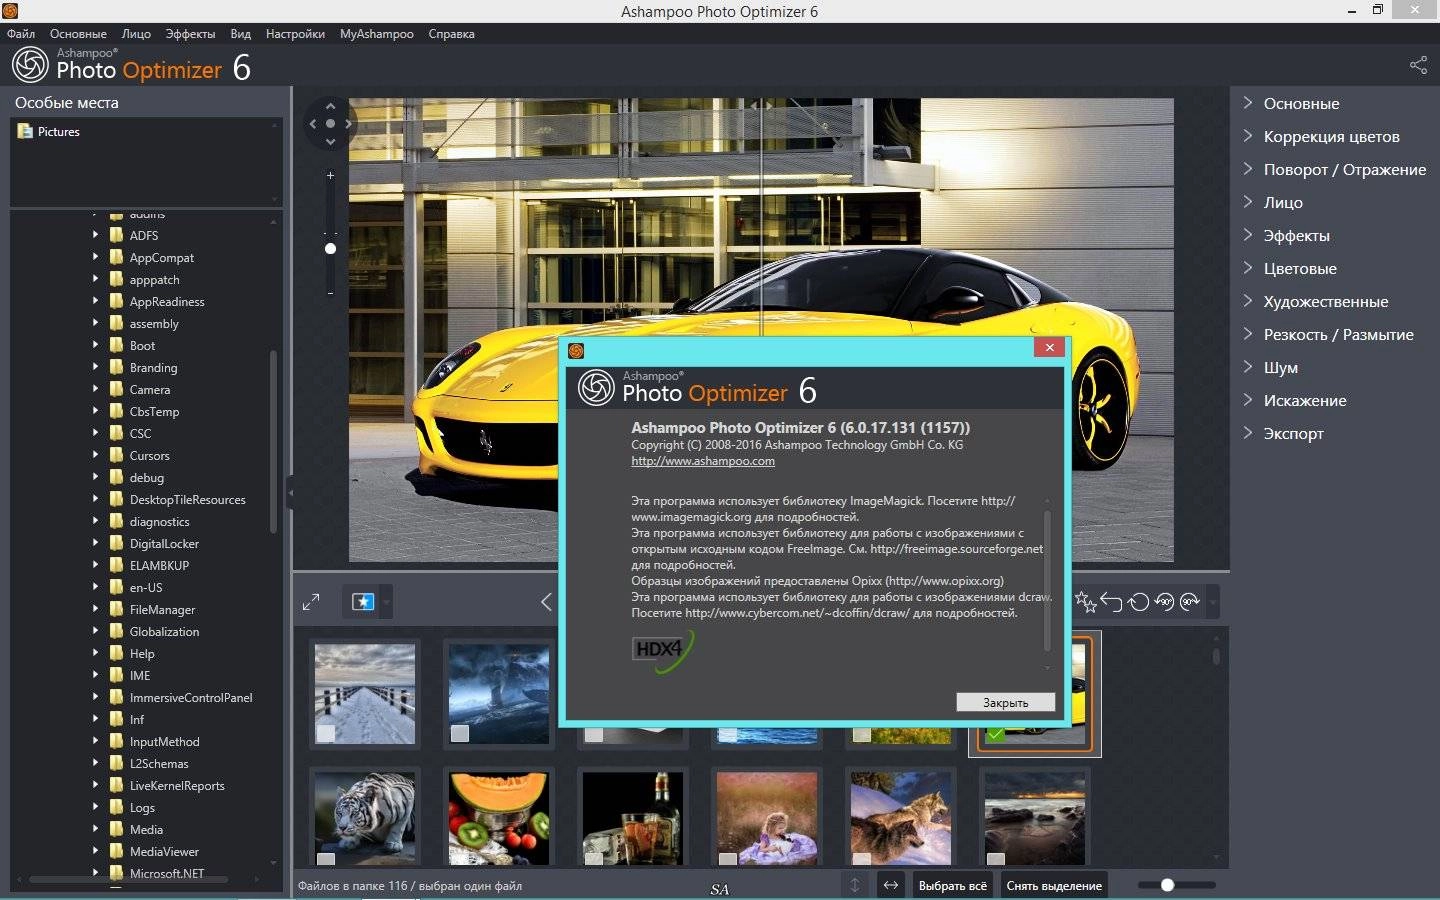Click Закрыть in the About dialog

1005,702
